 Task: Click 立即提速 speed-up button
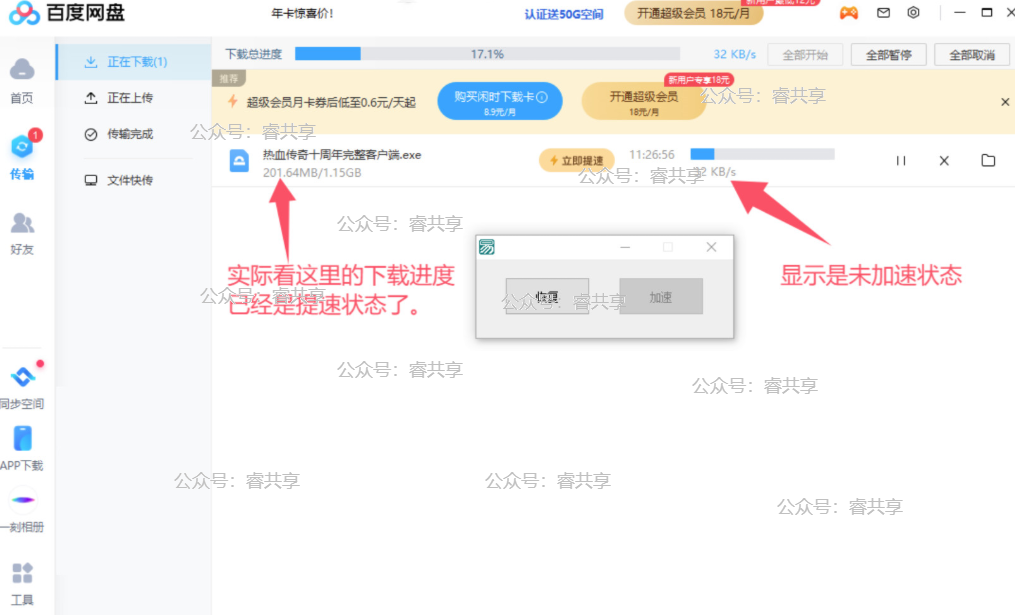pos(576,160)
